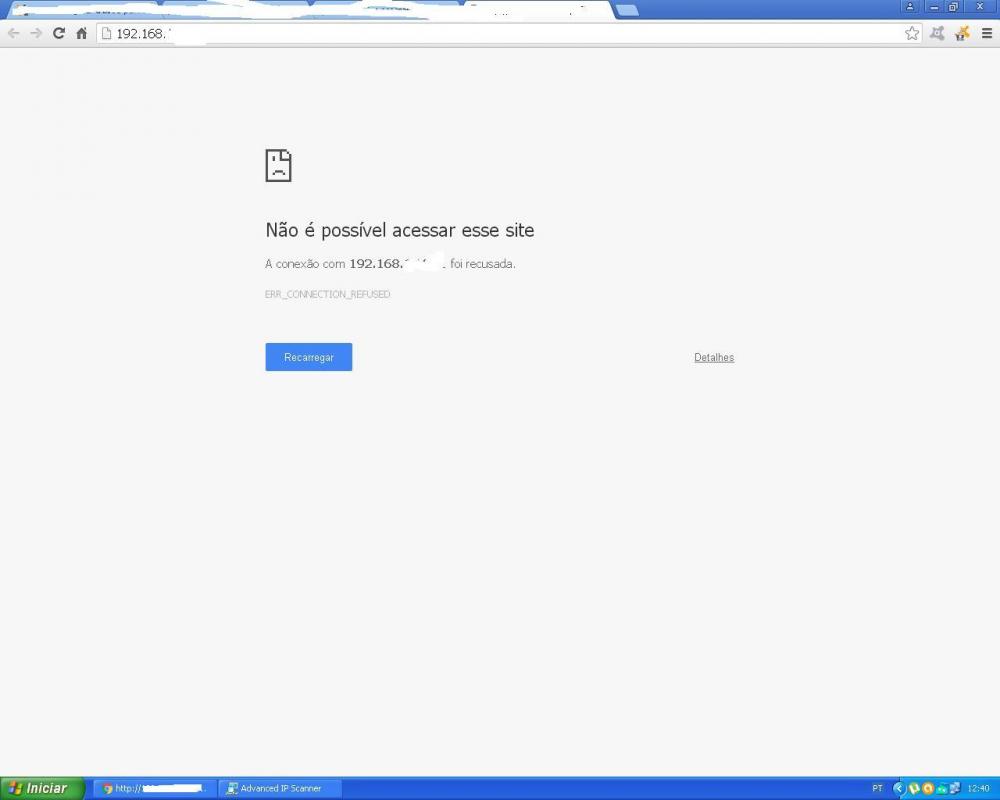The image size is (1000, 800).
Task: Switch to Advanced IP Scanner taskbar button
Action: pos(280,789)
